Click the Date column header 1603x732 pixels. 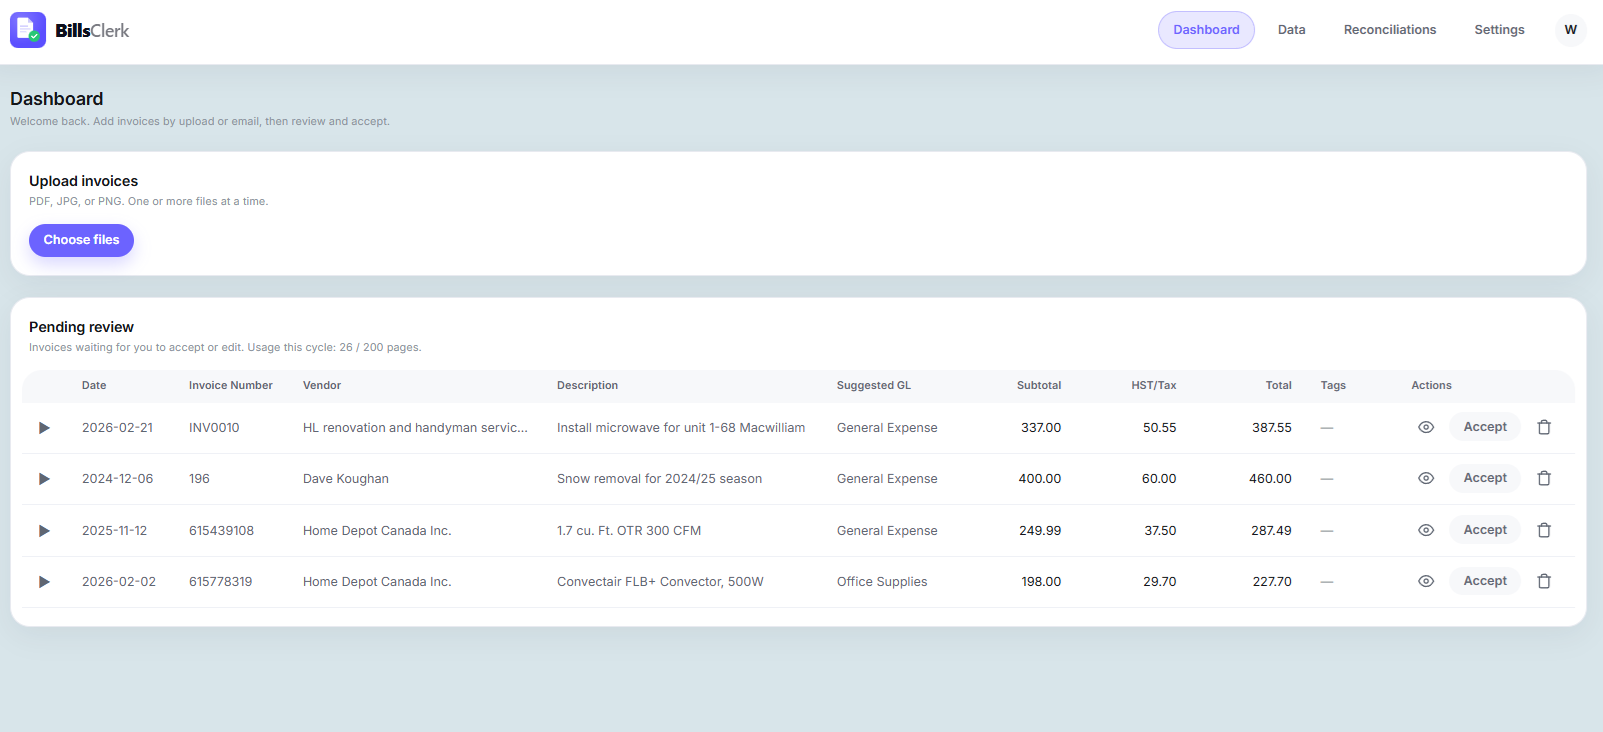point(94,385)
